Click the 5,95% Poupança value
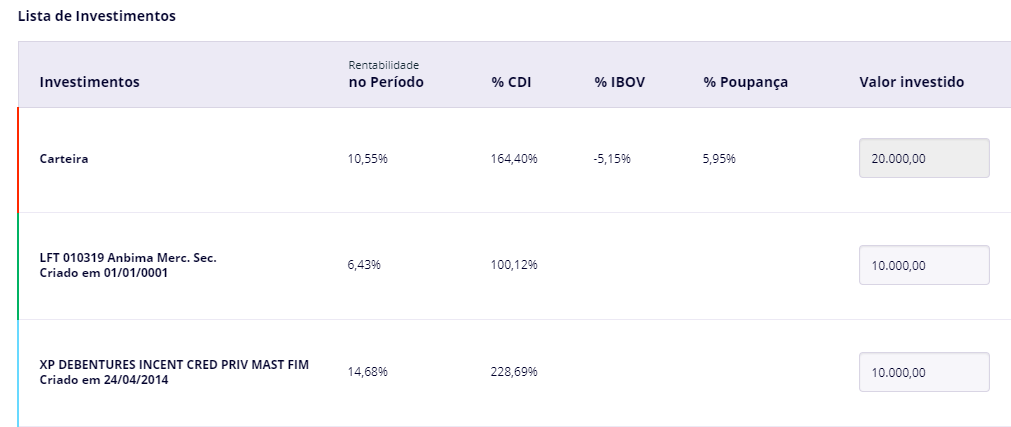1011x427 pixels. 719,159
